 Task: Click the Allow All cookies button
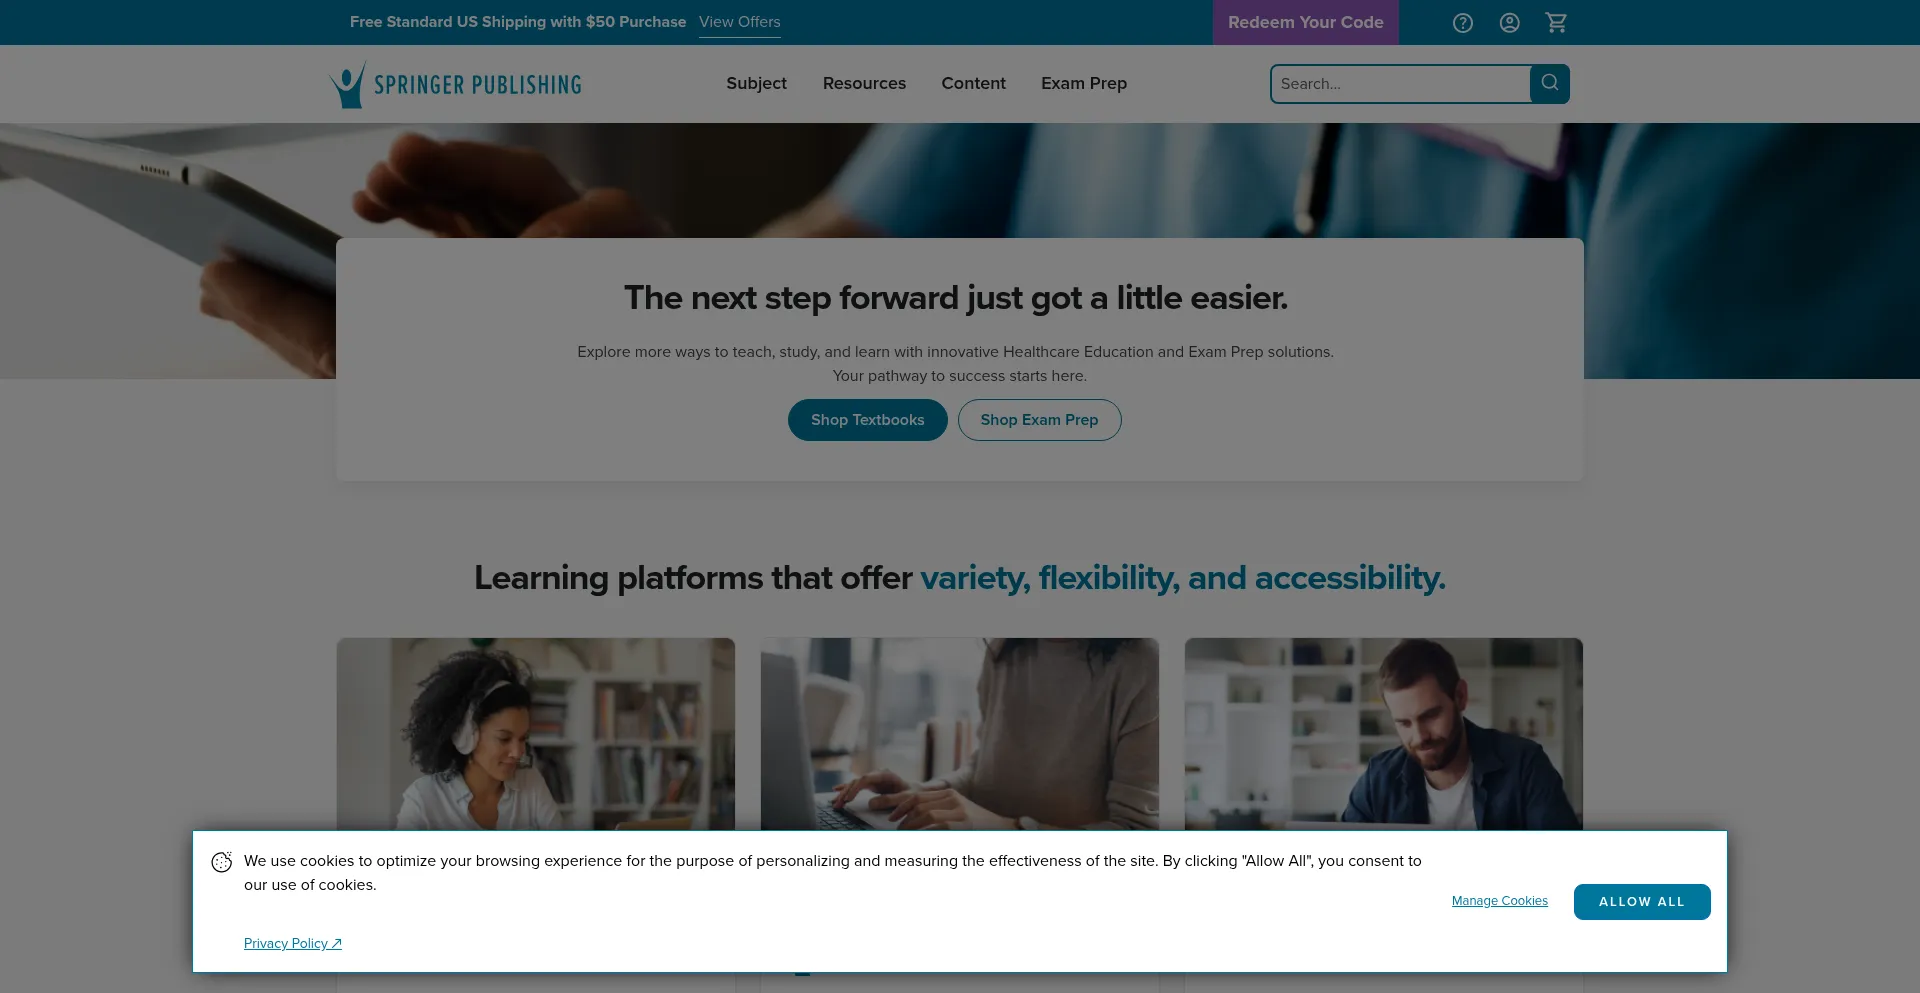1642,902
